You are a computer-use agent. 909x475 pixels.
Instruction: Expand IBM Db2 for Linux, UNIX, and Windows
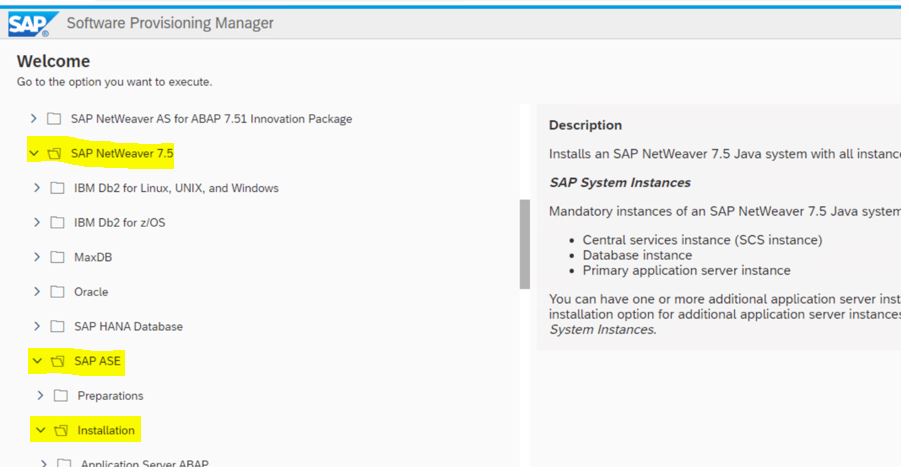37,188
